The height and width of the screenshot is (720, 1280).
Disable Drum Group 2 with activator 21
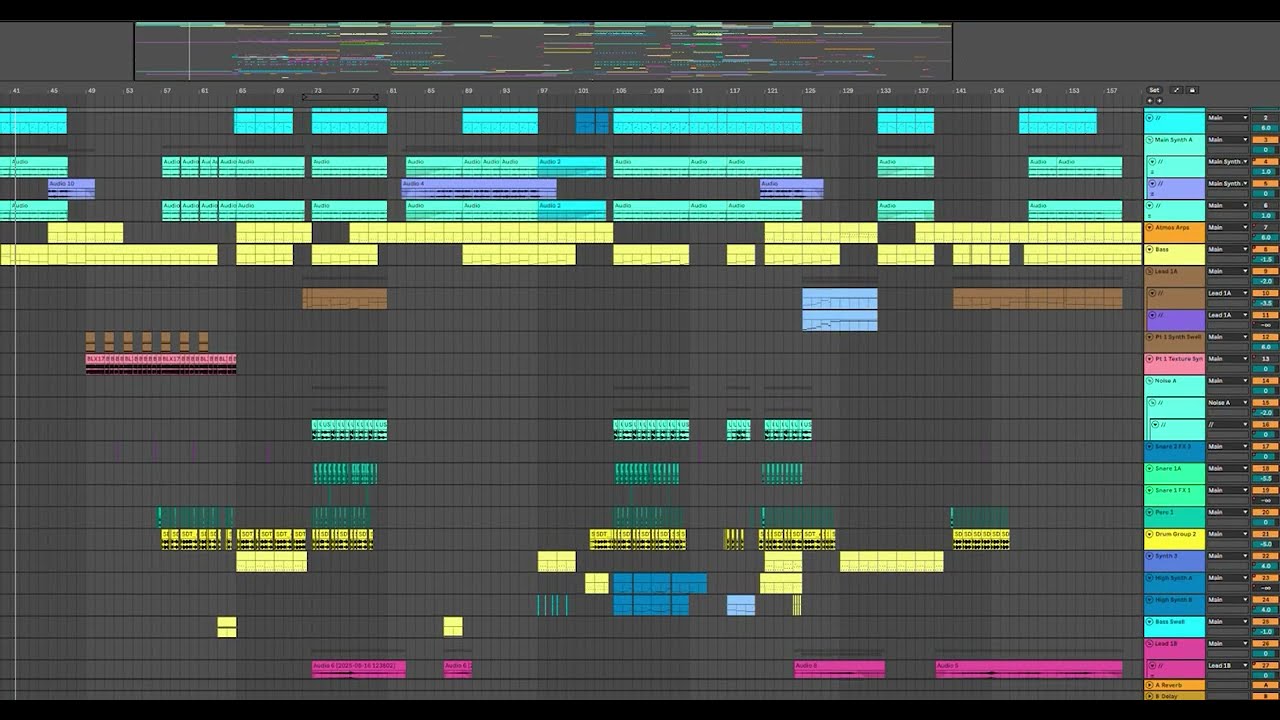point(1265,534)
